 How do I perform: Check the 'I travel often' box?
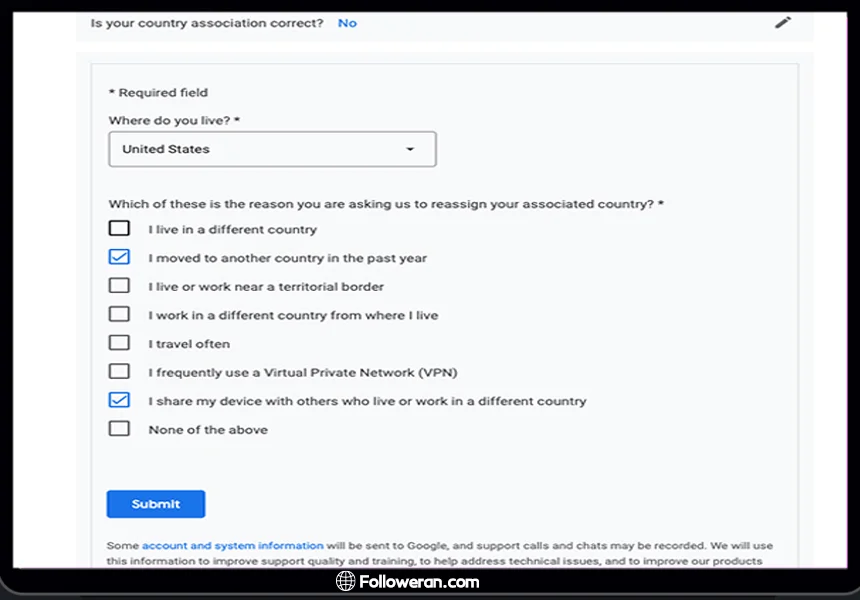119,343
